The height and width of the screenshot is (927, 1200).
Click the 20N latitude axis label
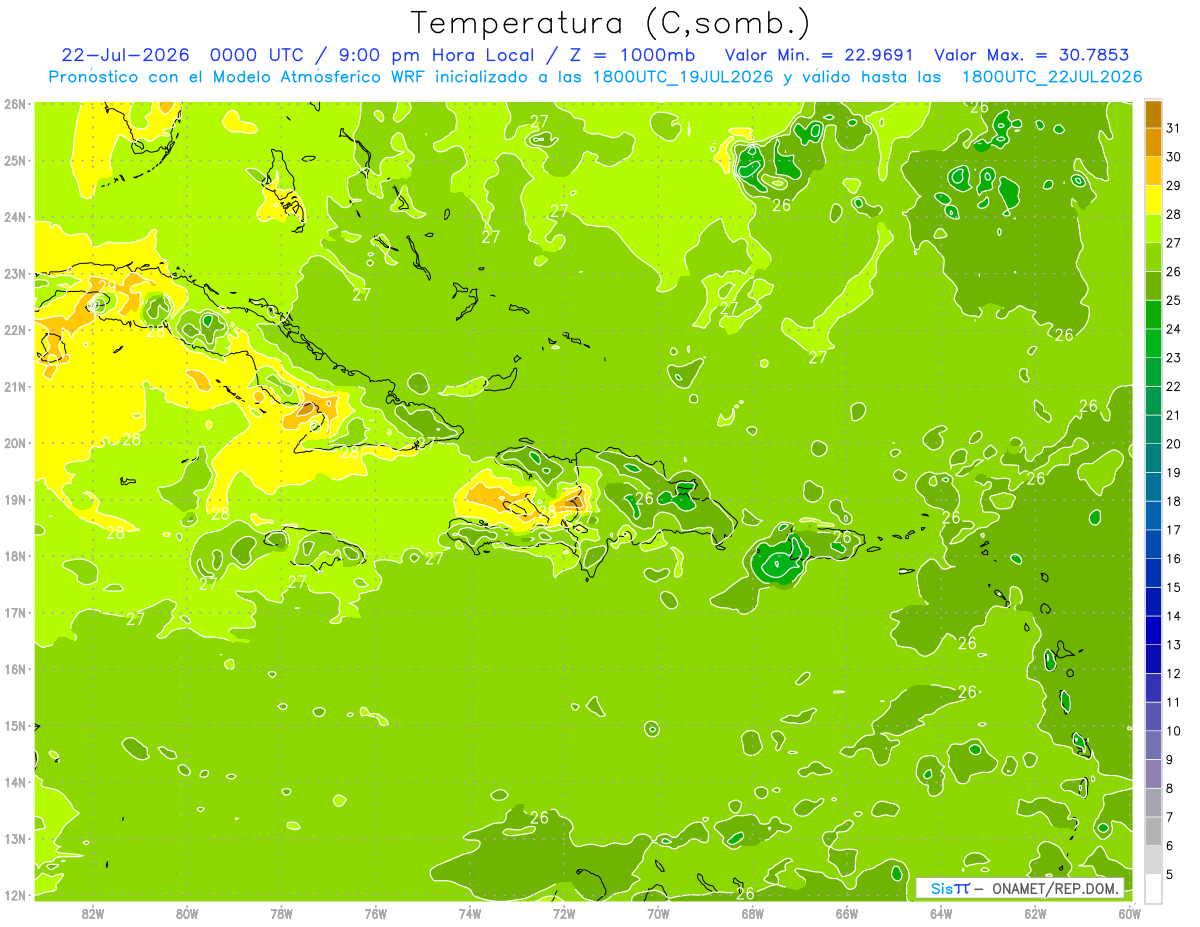(x=15, y=443)
